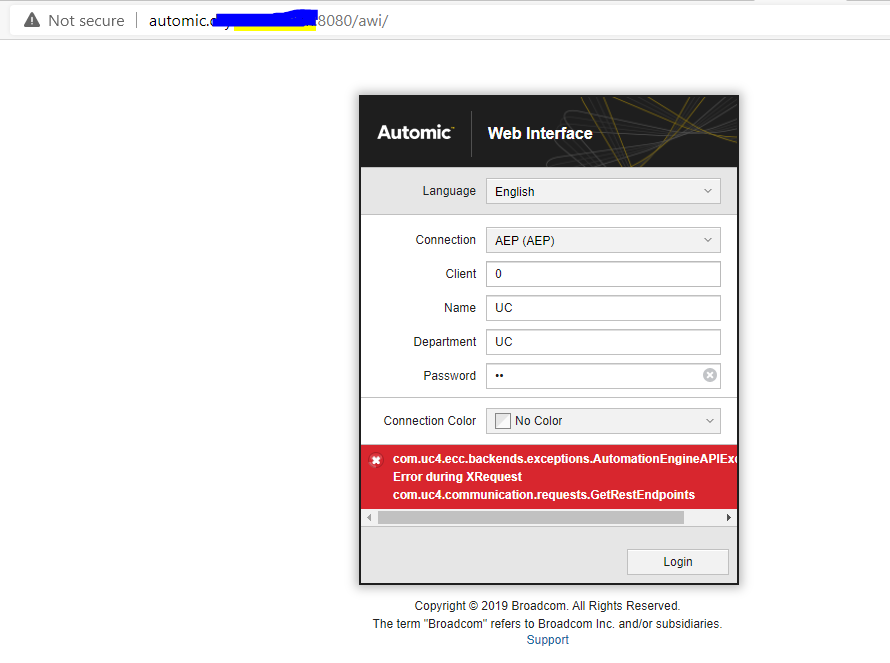The height and width of the screenshot is (663, 890).
Task: Select the GetRestEndpoints error text
Action: click(546, 493)
